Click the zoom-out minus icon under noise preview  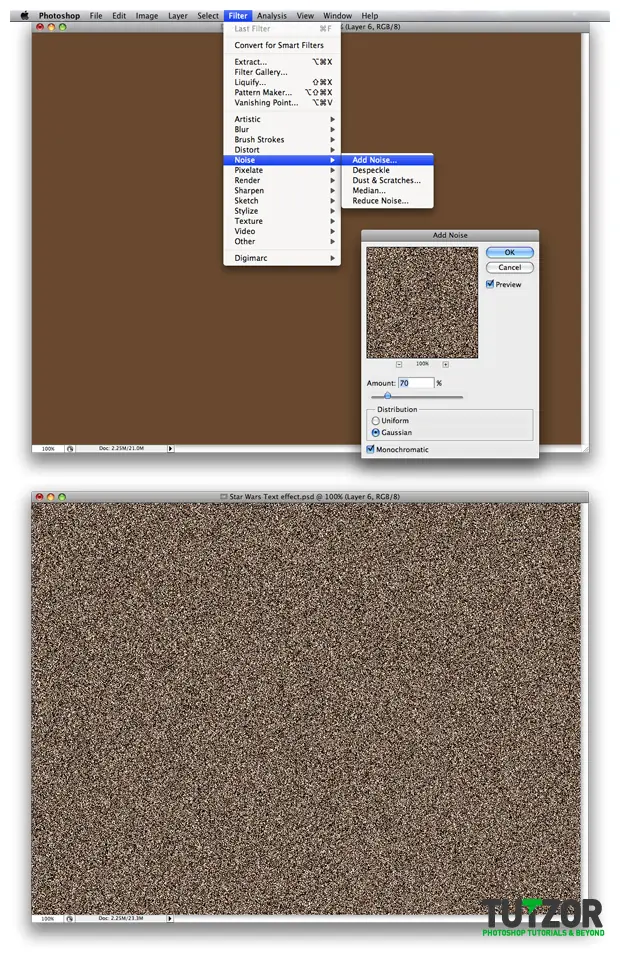[x=399, y=364]
